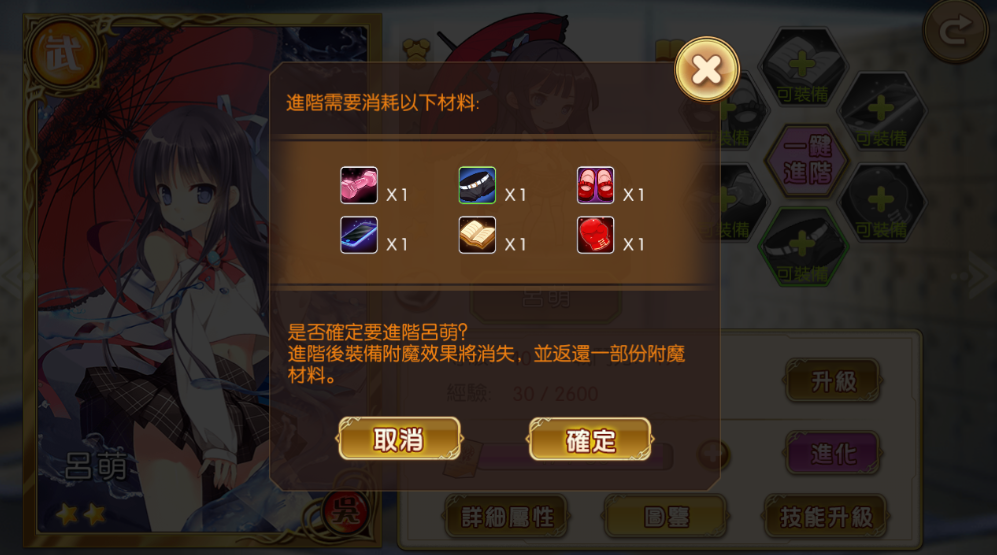The height and width of the screenshot is (555, 997).
Task: Click the 武 type badge
Action: 63,55
